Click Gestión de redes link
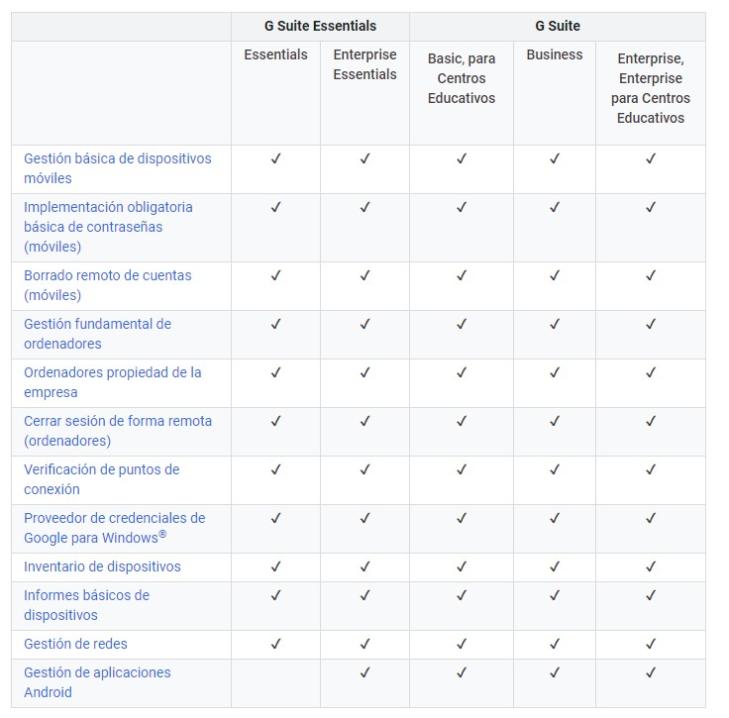The width and height of the screenshot is (729, 718). click(x=75, y=644)
